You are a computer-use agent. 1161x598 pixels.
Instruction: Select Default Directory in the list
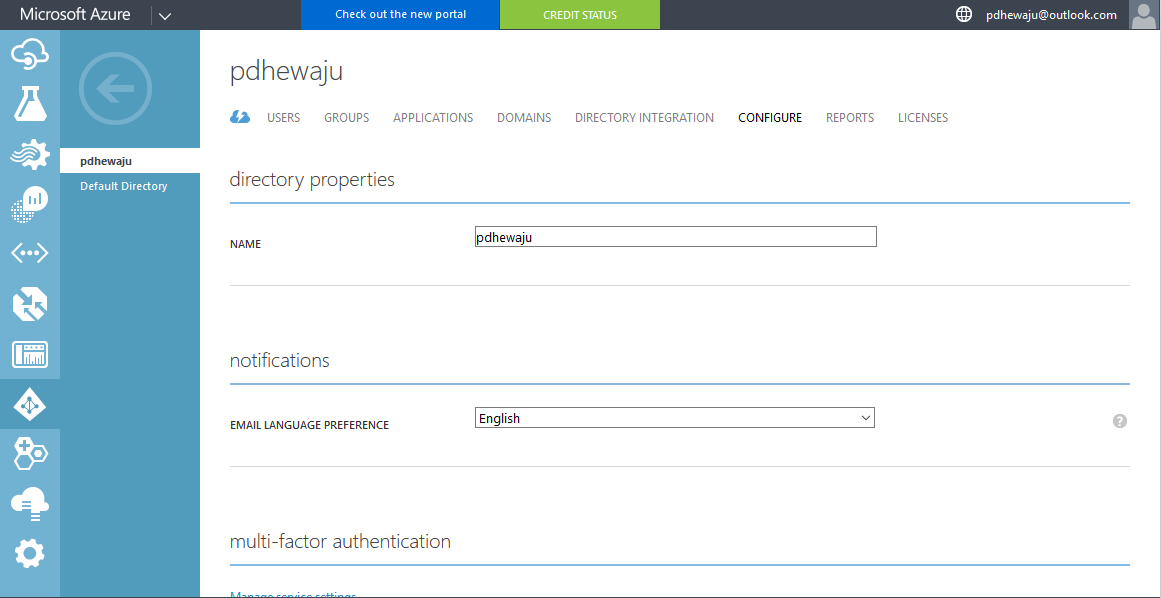pyautogui.click(x=124, y=186)
